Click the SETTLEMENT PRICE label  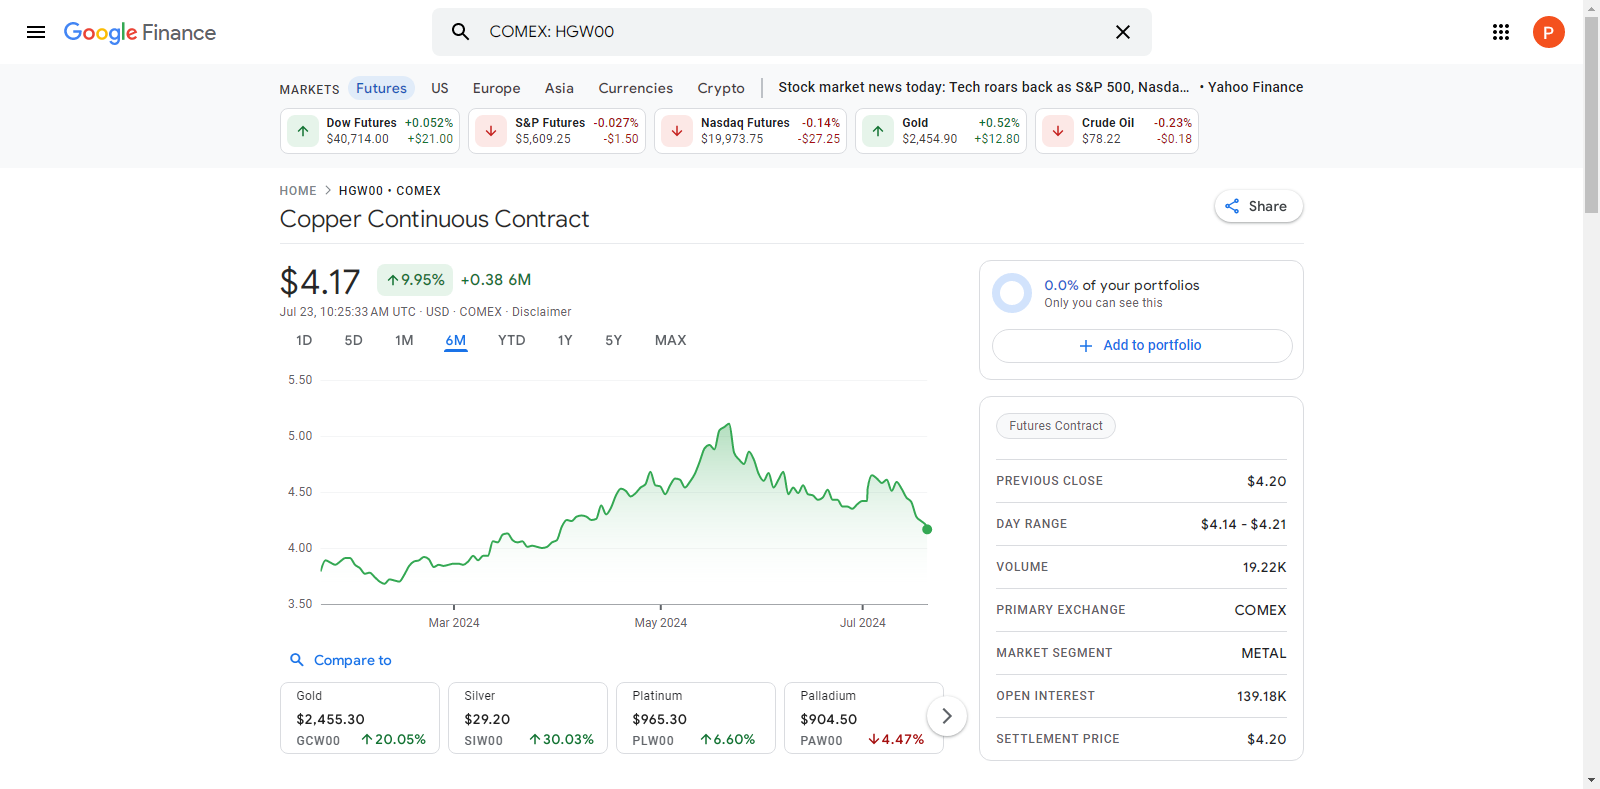point(1058,739)
